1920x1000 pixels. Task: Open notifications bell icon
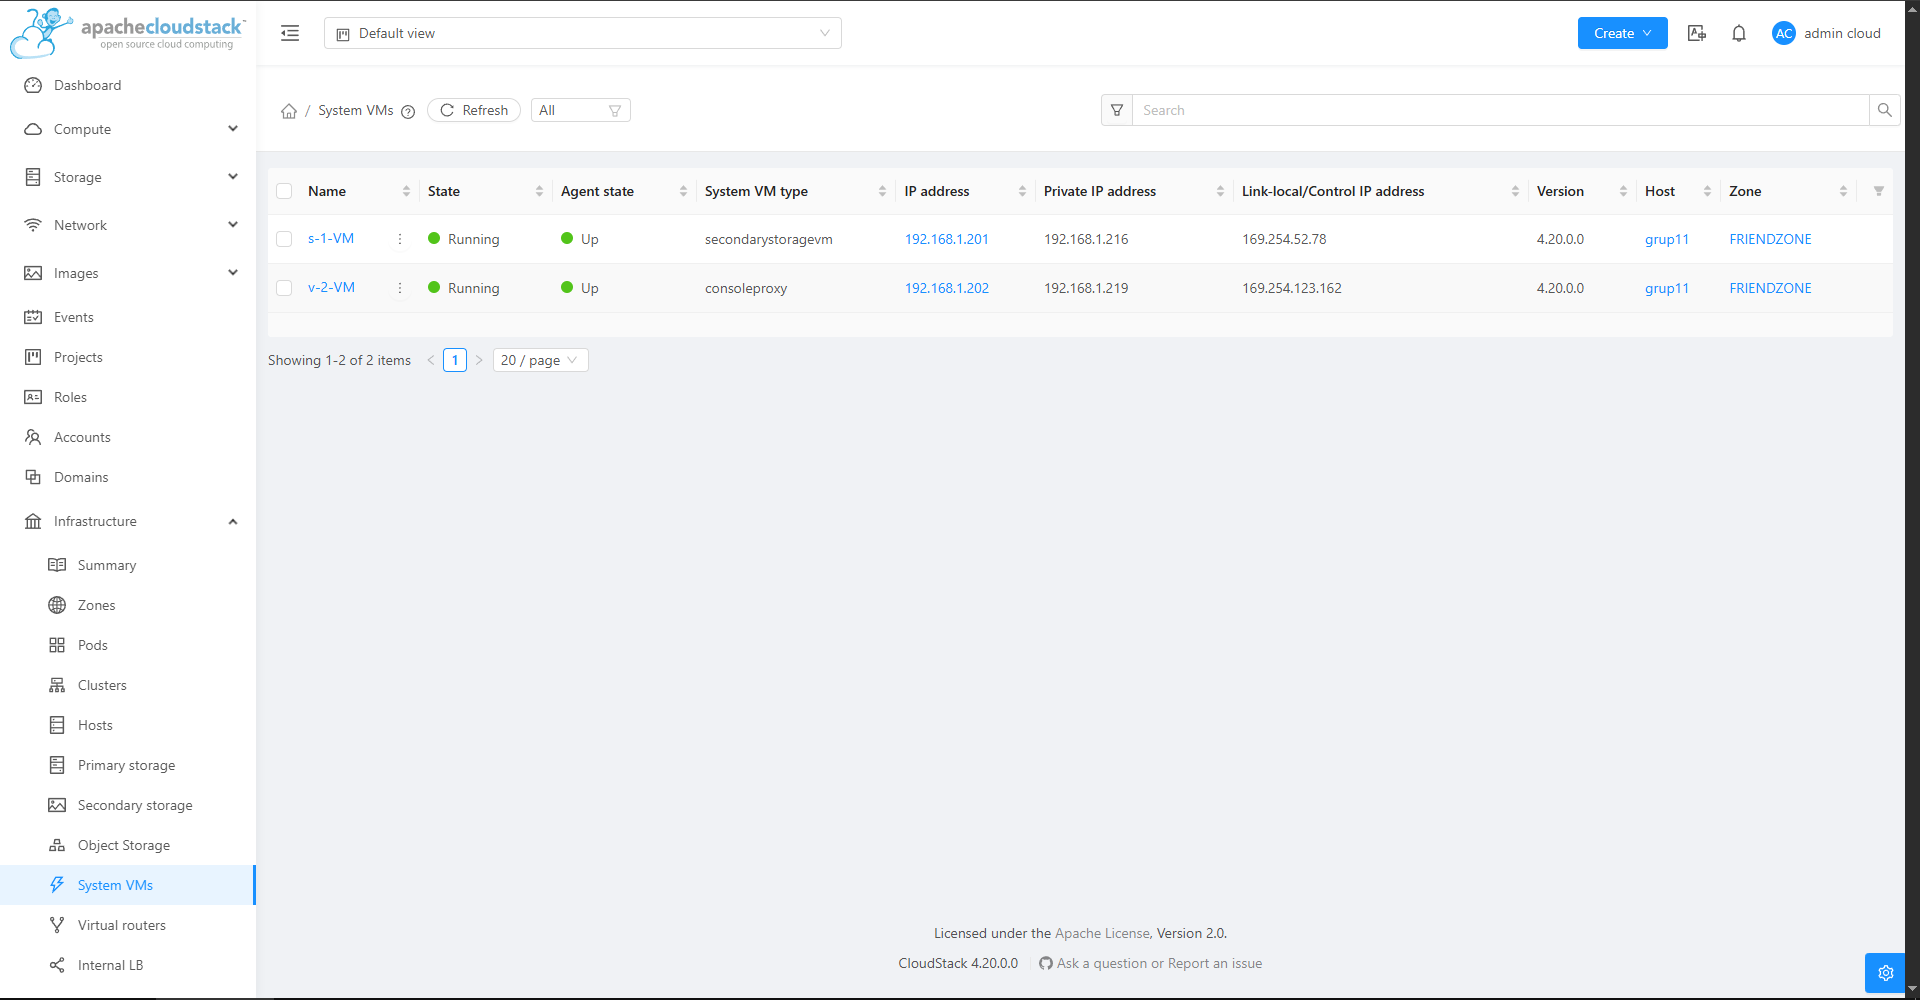pyautogui.click(x=1739, y=33)
